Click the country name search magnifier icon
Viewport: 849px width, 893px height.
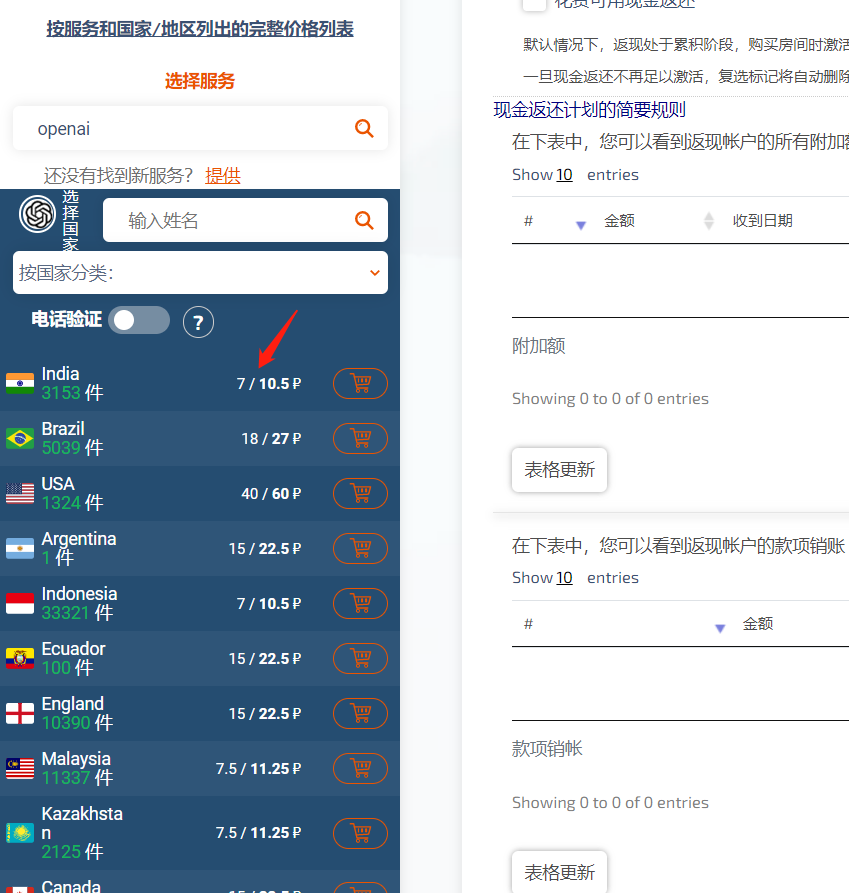[x=364, y=220]
